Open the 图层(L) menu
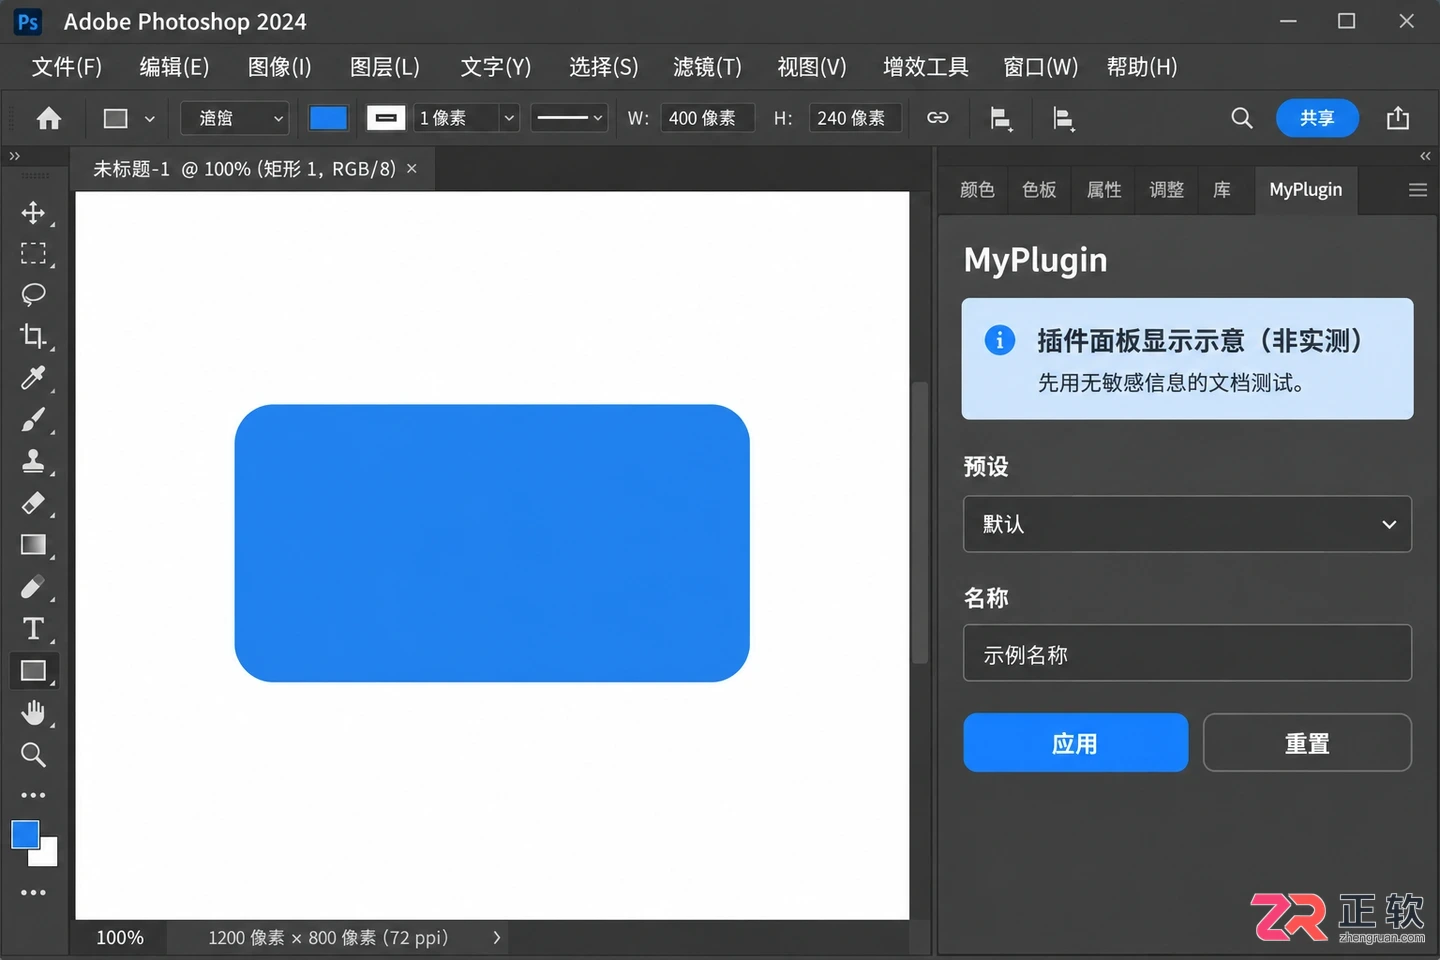1440x960 pixels. click(385, 67)
